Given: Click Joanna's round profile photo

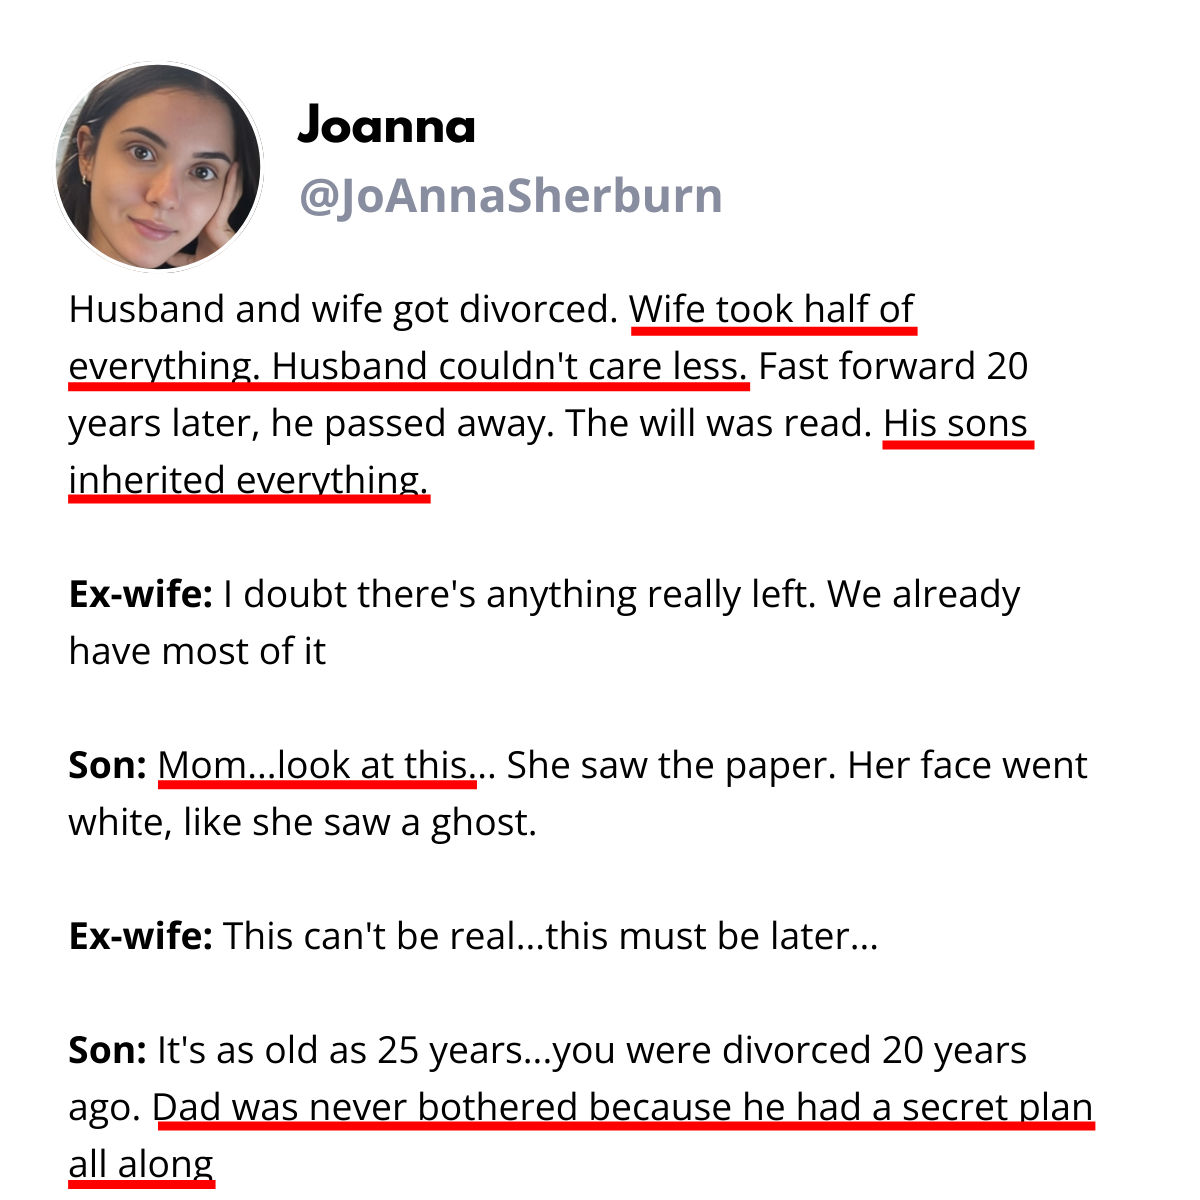Looking at the screenshot, I should [x=158, y=167].
